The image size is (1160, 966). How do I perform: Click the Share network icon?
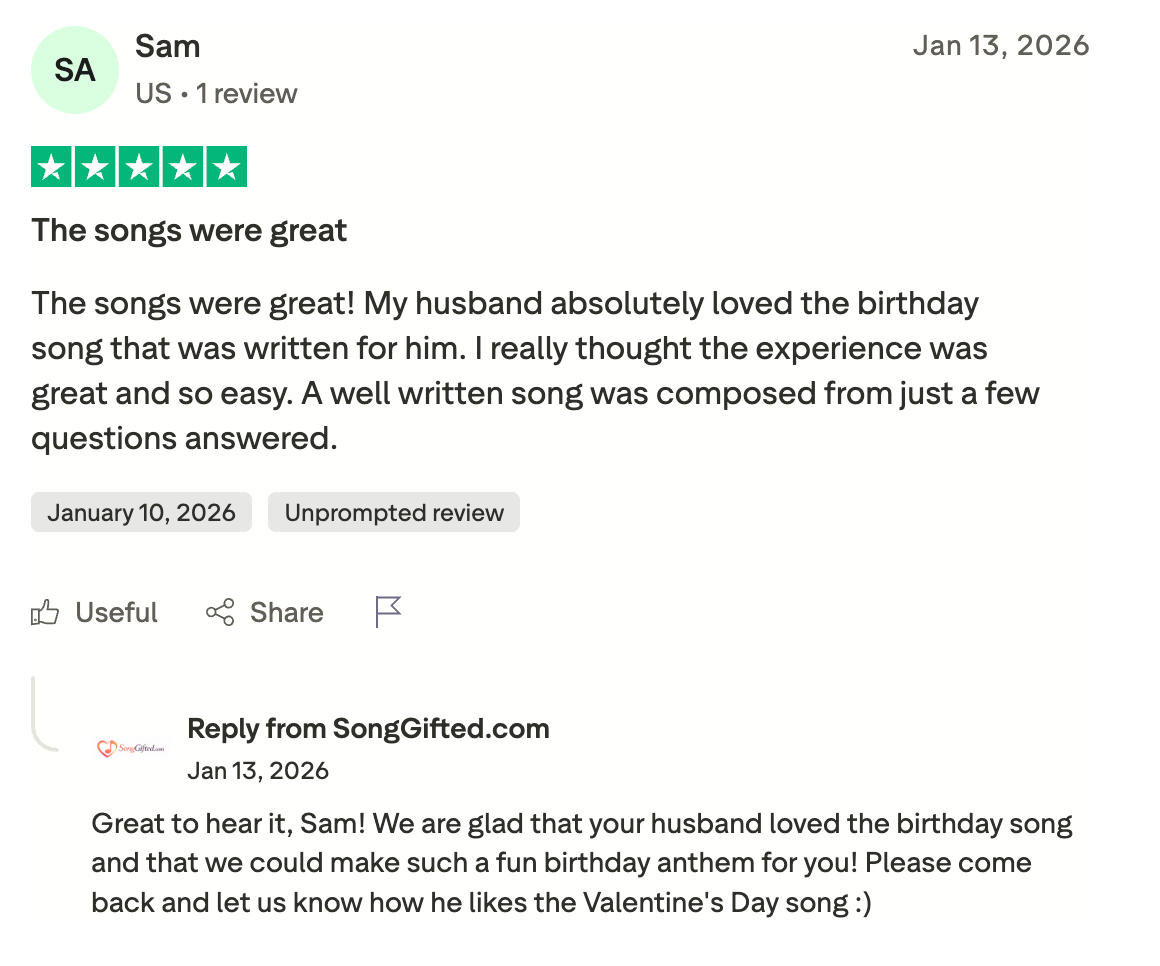pos(220,612)
